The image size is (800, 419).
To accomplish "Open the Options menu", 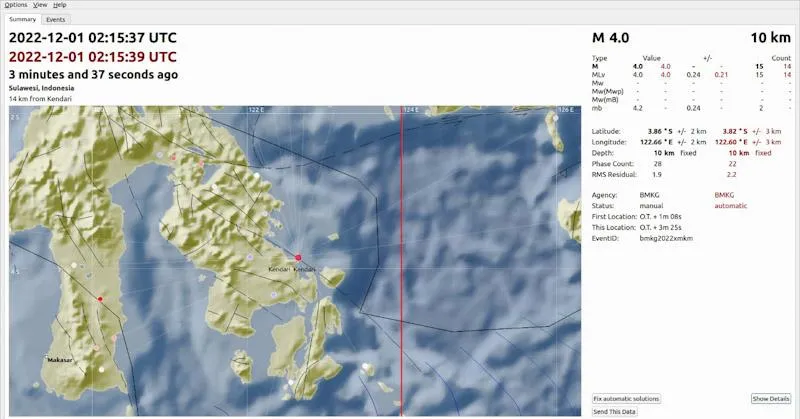I will point(16,5).
